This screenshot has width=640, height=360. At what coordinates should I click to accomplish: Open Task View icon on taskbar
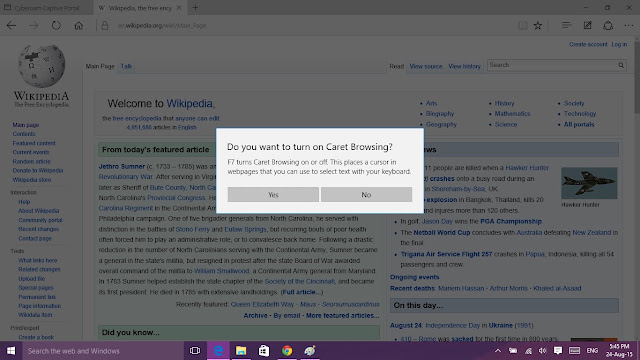tap(195, 351)
